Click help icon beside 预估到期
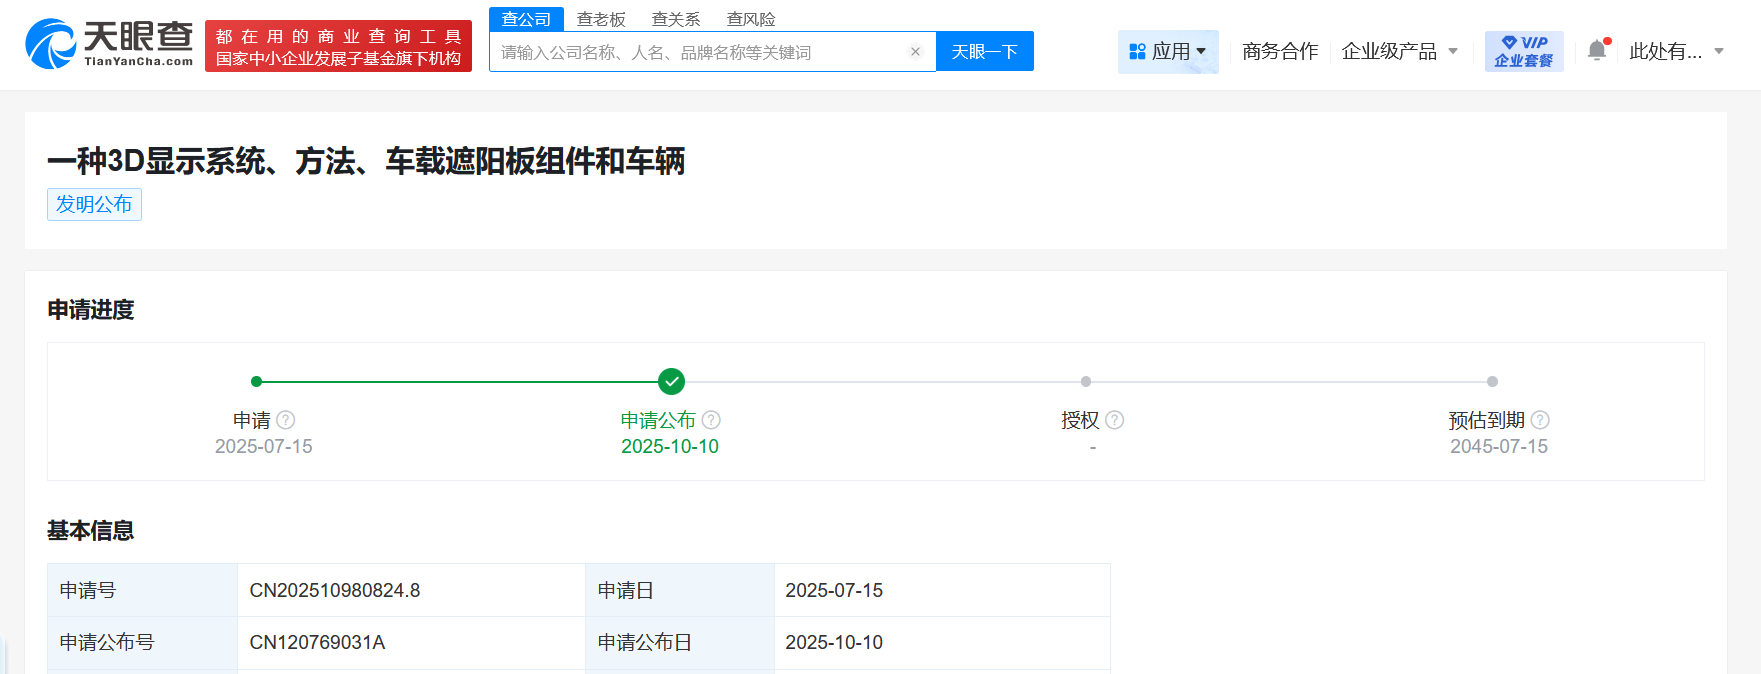Image resolution: width=1761 pixels, height=674 pixels. click(x=1540, y=420)
